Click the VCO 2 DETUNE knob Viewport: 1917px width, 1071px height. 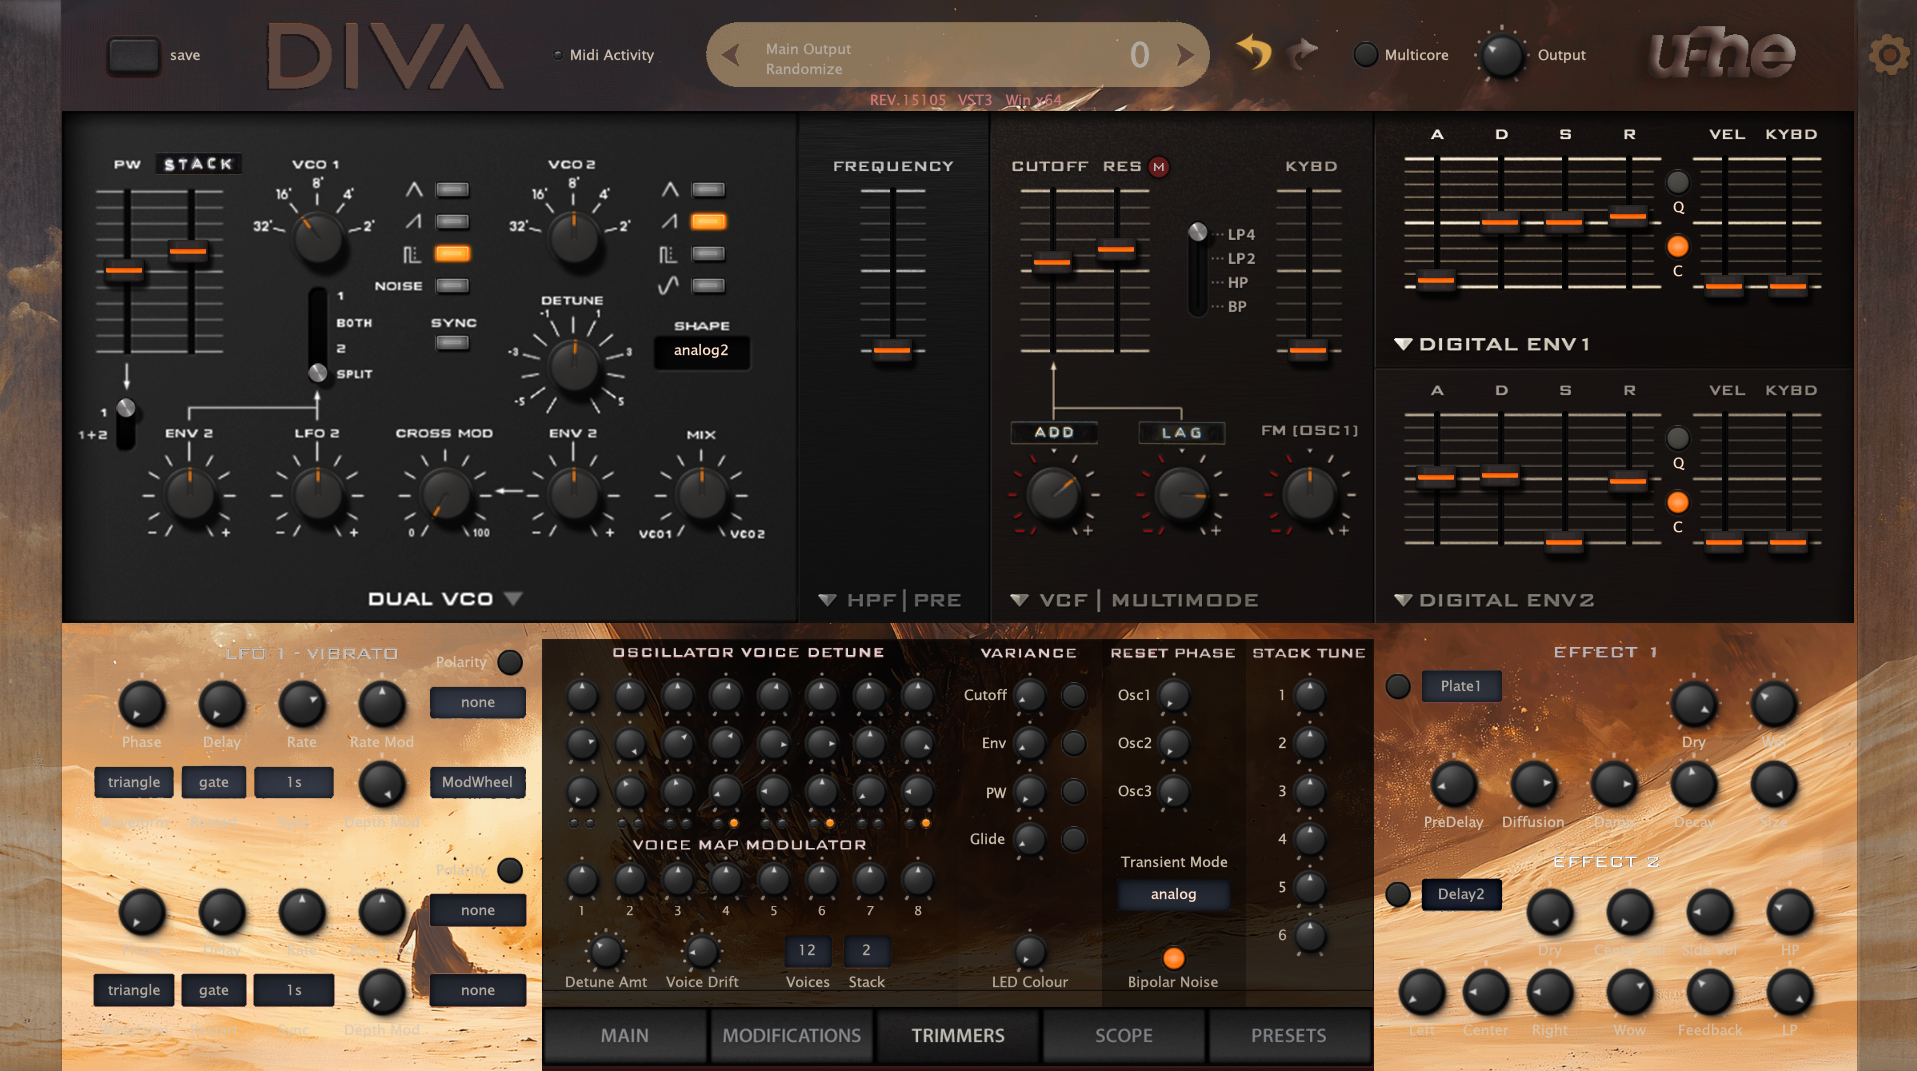[573, 366]
